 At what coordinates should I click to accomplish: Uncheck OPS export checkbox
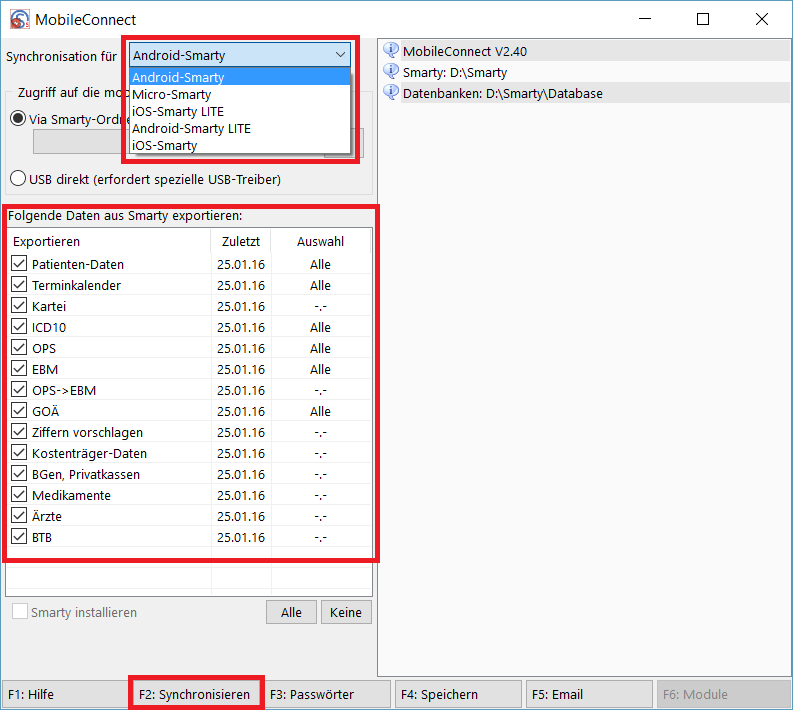click(19, 347)
